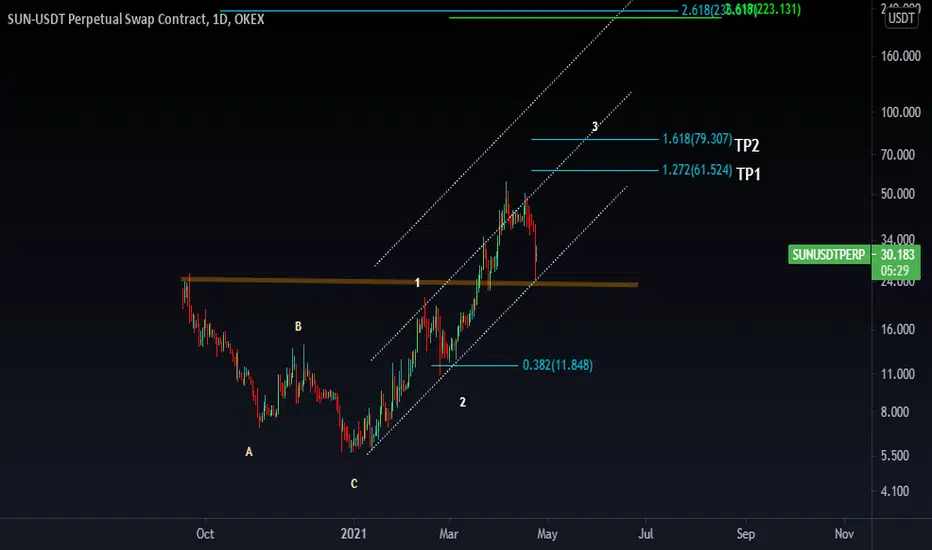932x550 pixels.
Task: Click the 0.382(11.848) retracement label
Action: 558,365
